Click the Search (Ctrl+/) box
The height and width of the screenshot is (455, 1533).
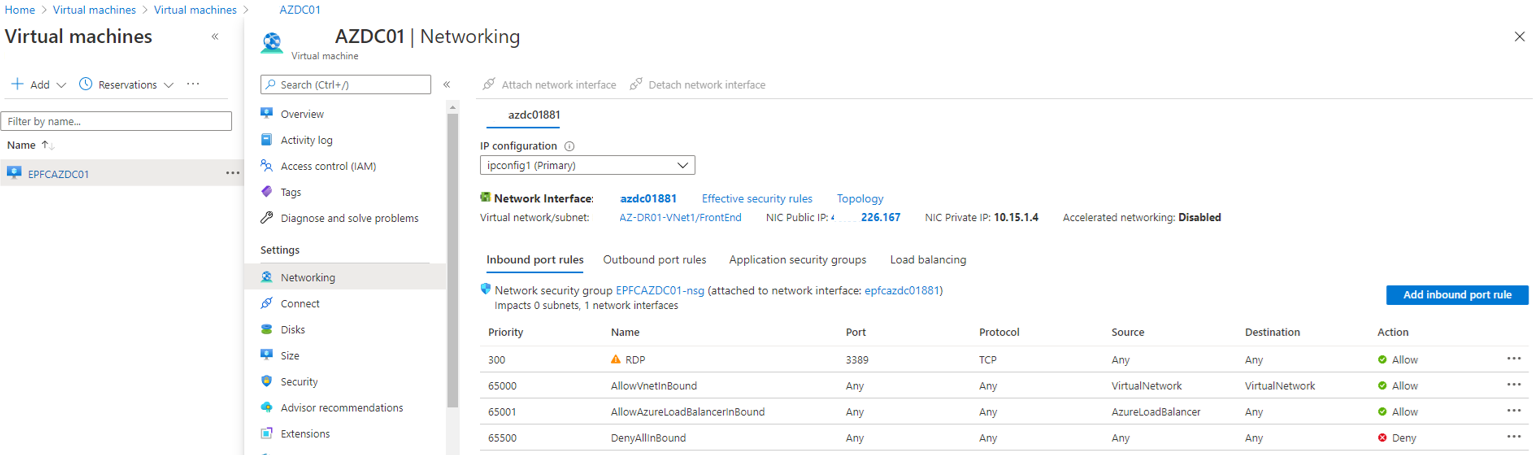[345, 85]
